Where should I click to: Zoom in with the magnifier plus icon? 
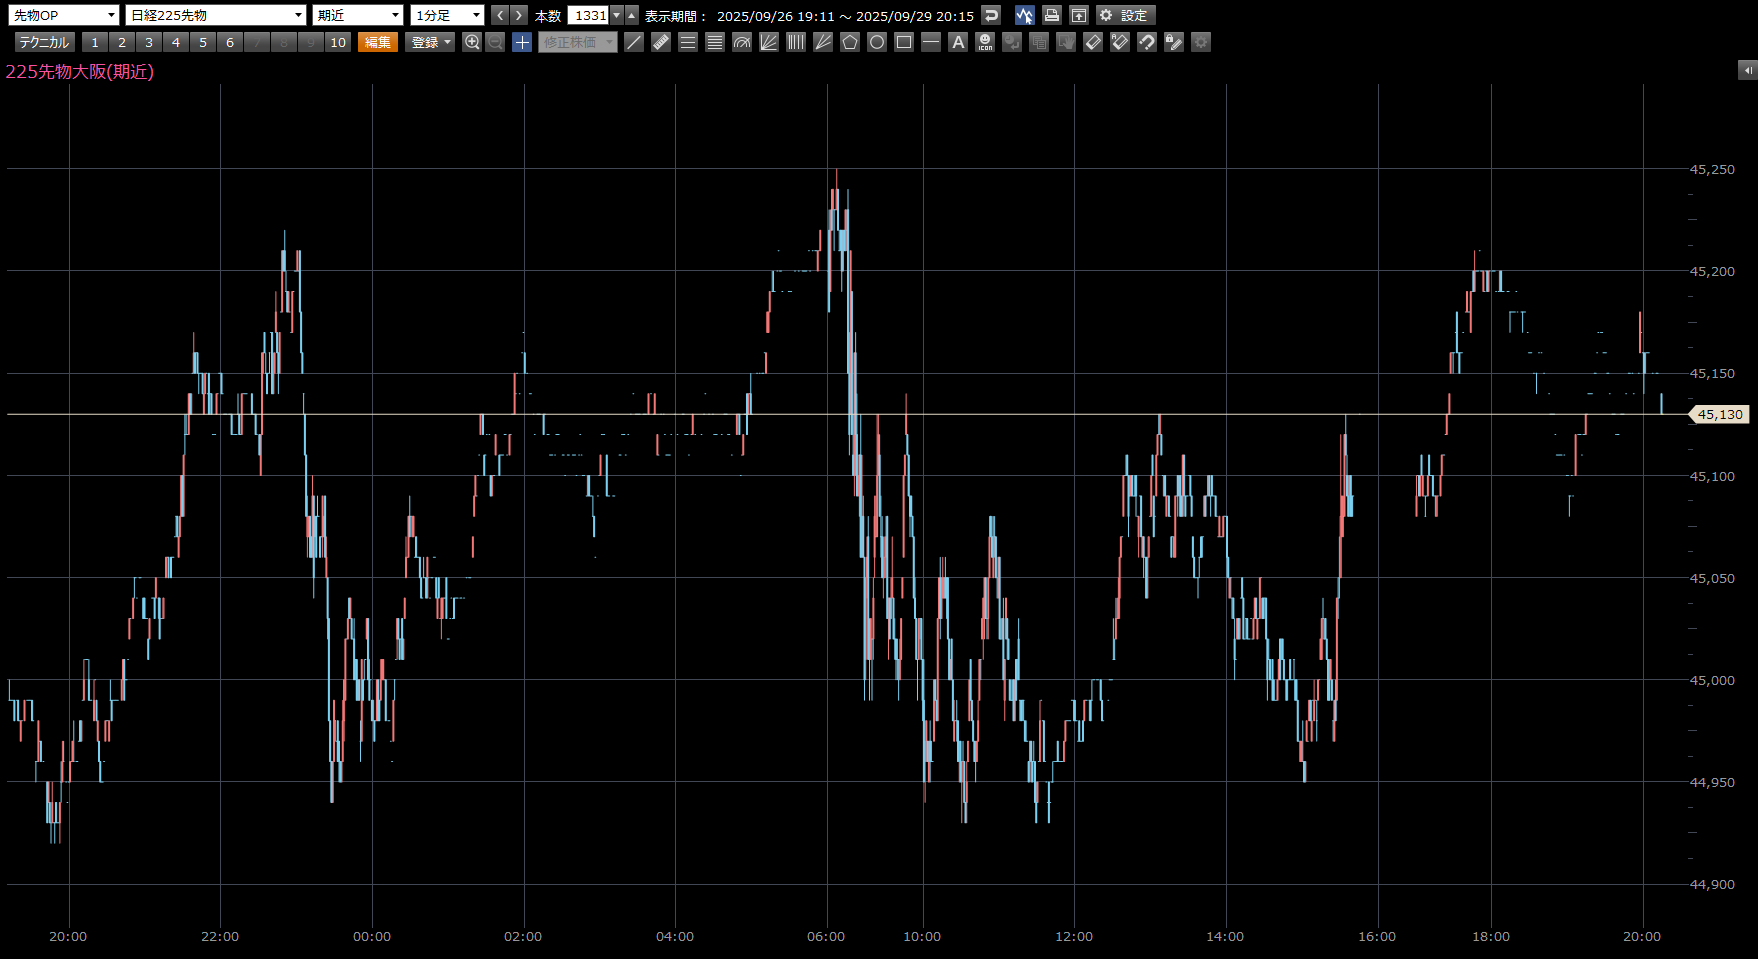coord(472,42)
